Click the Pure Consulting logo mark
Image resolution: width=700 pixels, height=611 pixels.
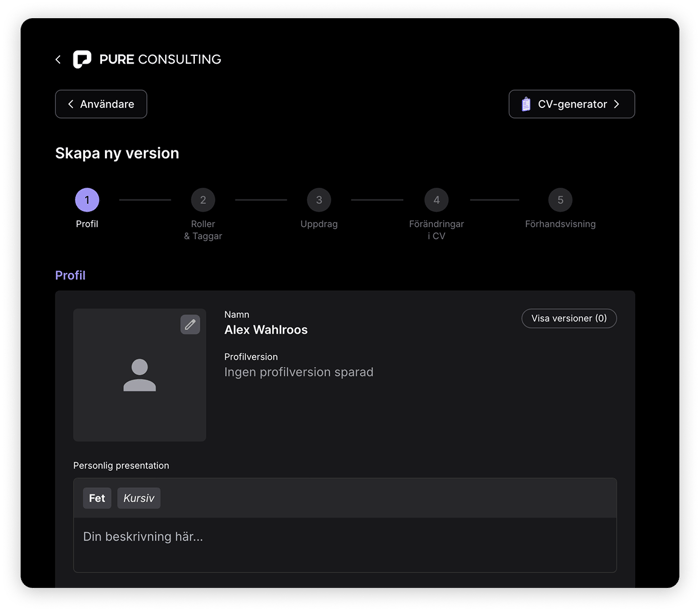[82, 60]
